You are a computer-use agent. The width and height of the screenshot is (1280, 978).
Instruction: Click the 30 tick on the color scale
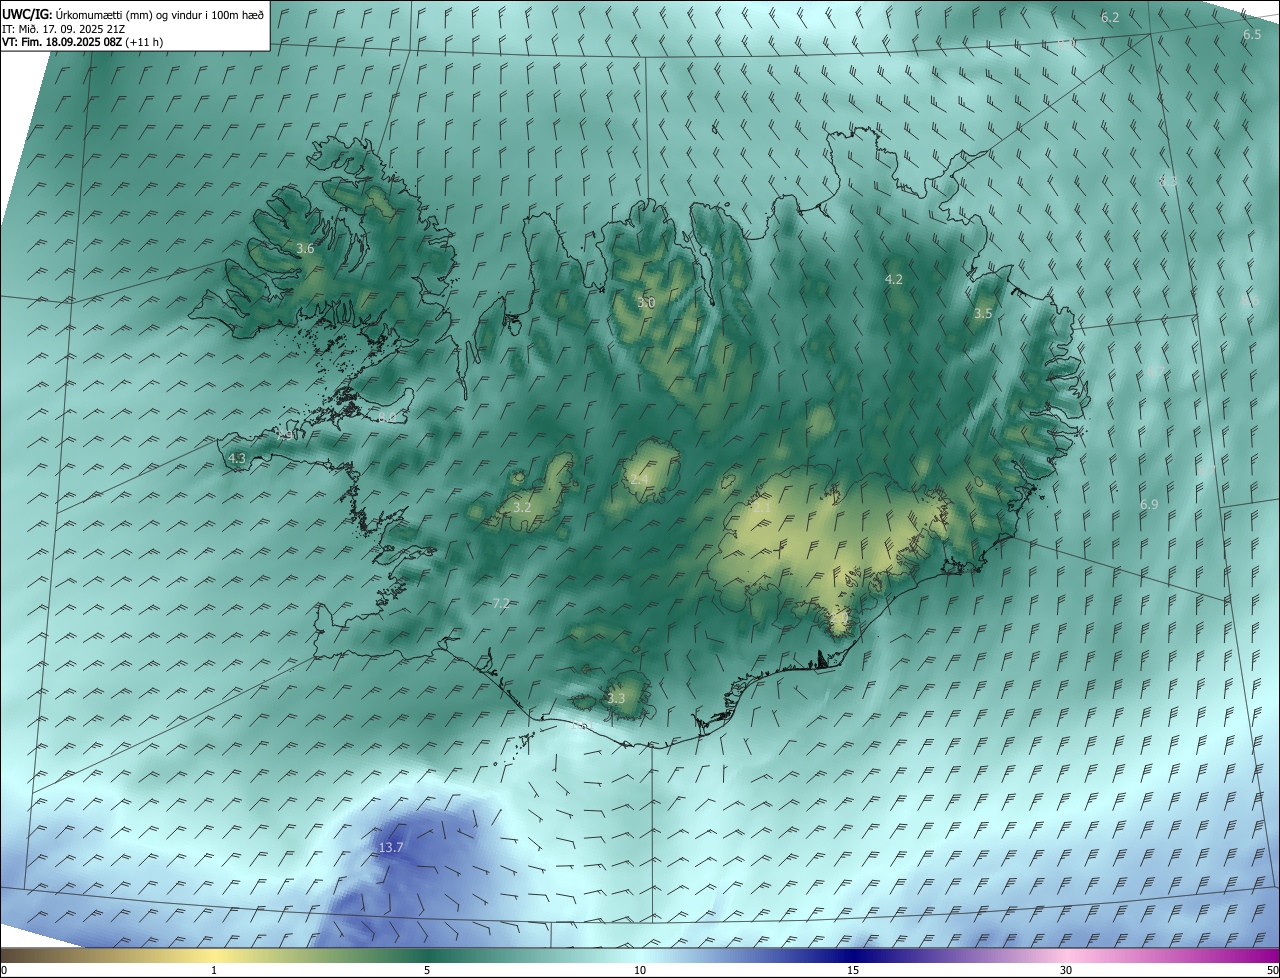(x=1066, y=971)
